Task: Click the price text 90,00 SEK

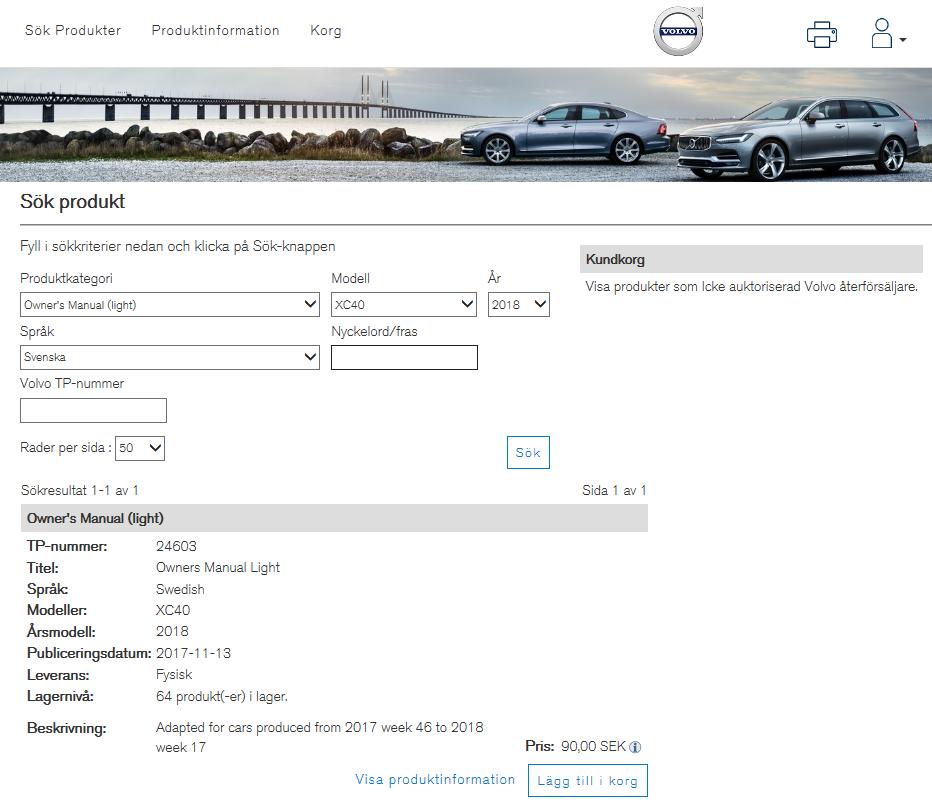Action: pyautogui.click(x=593, y=746)
